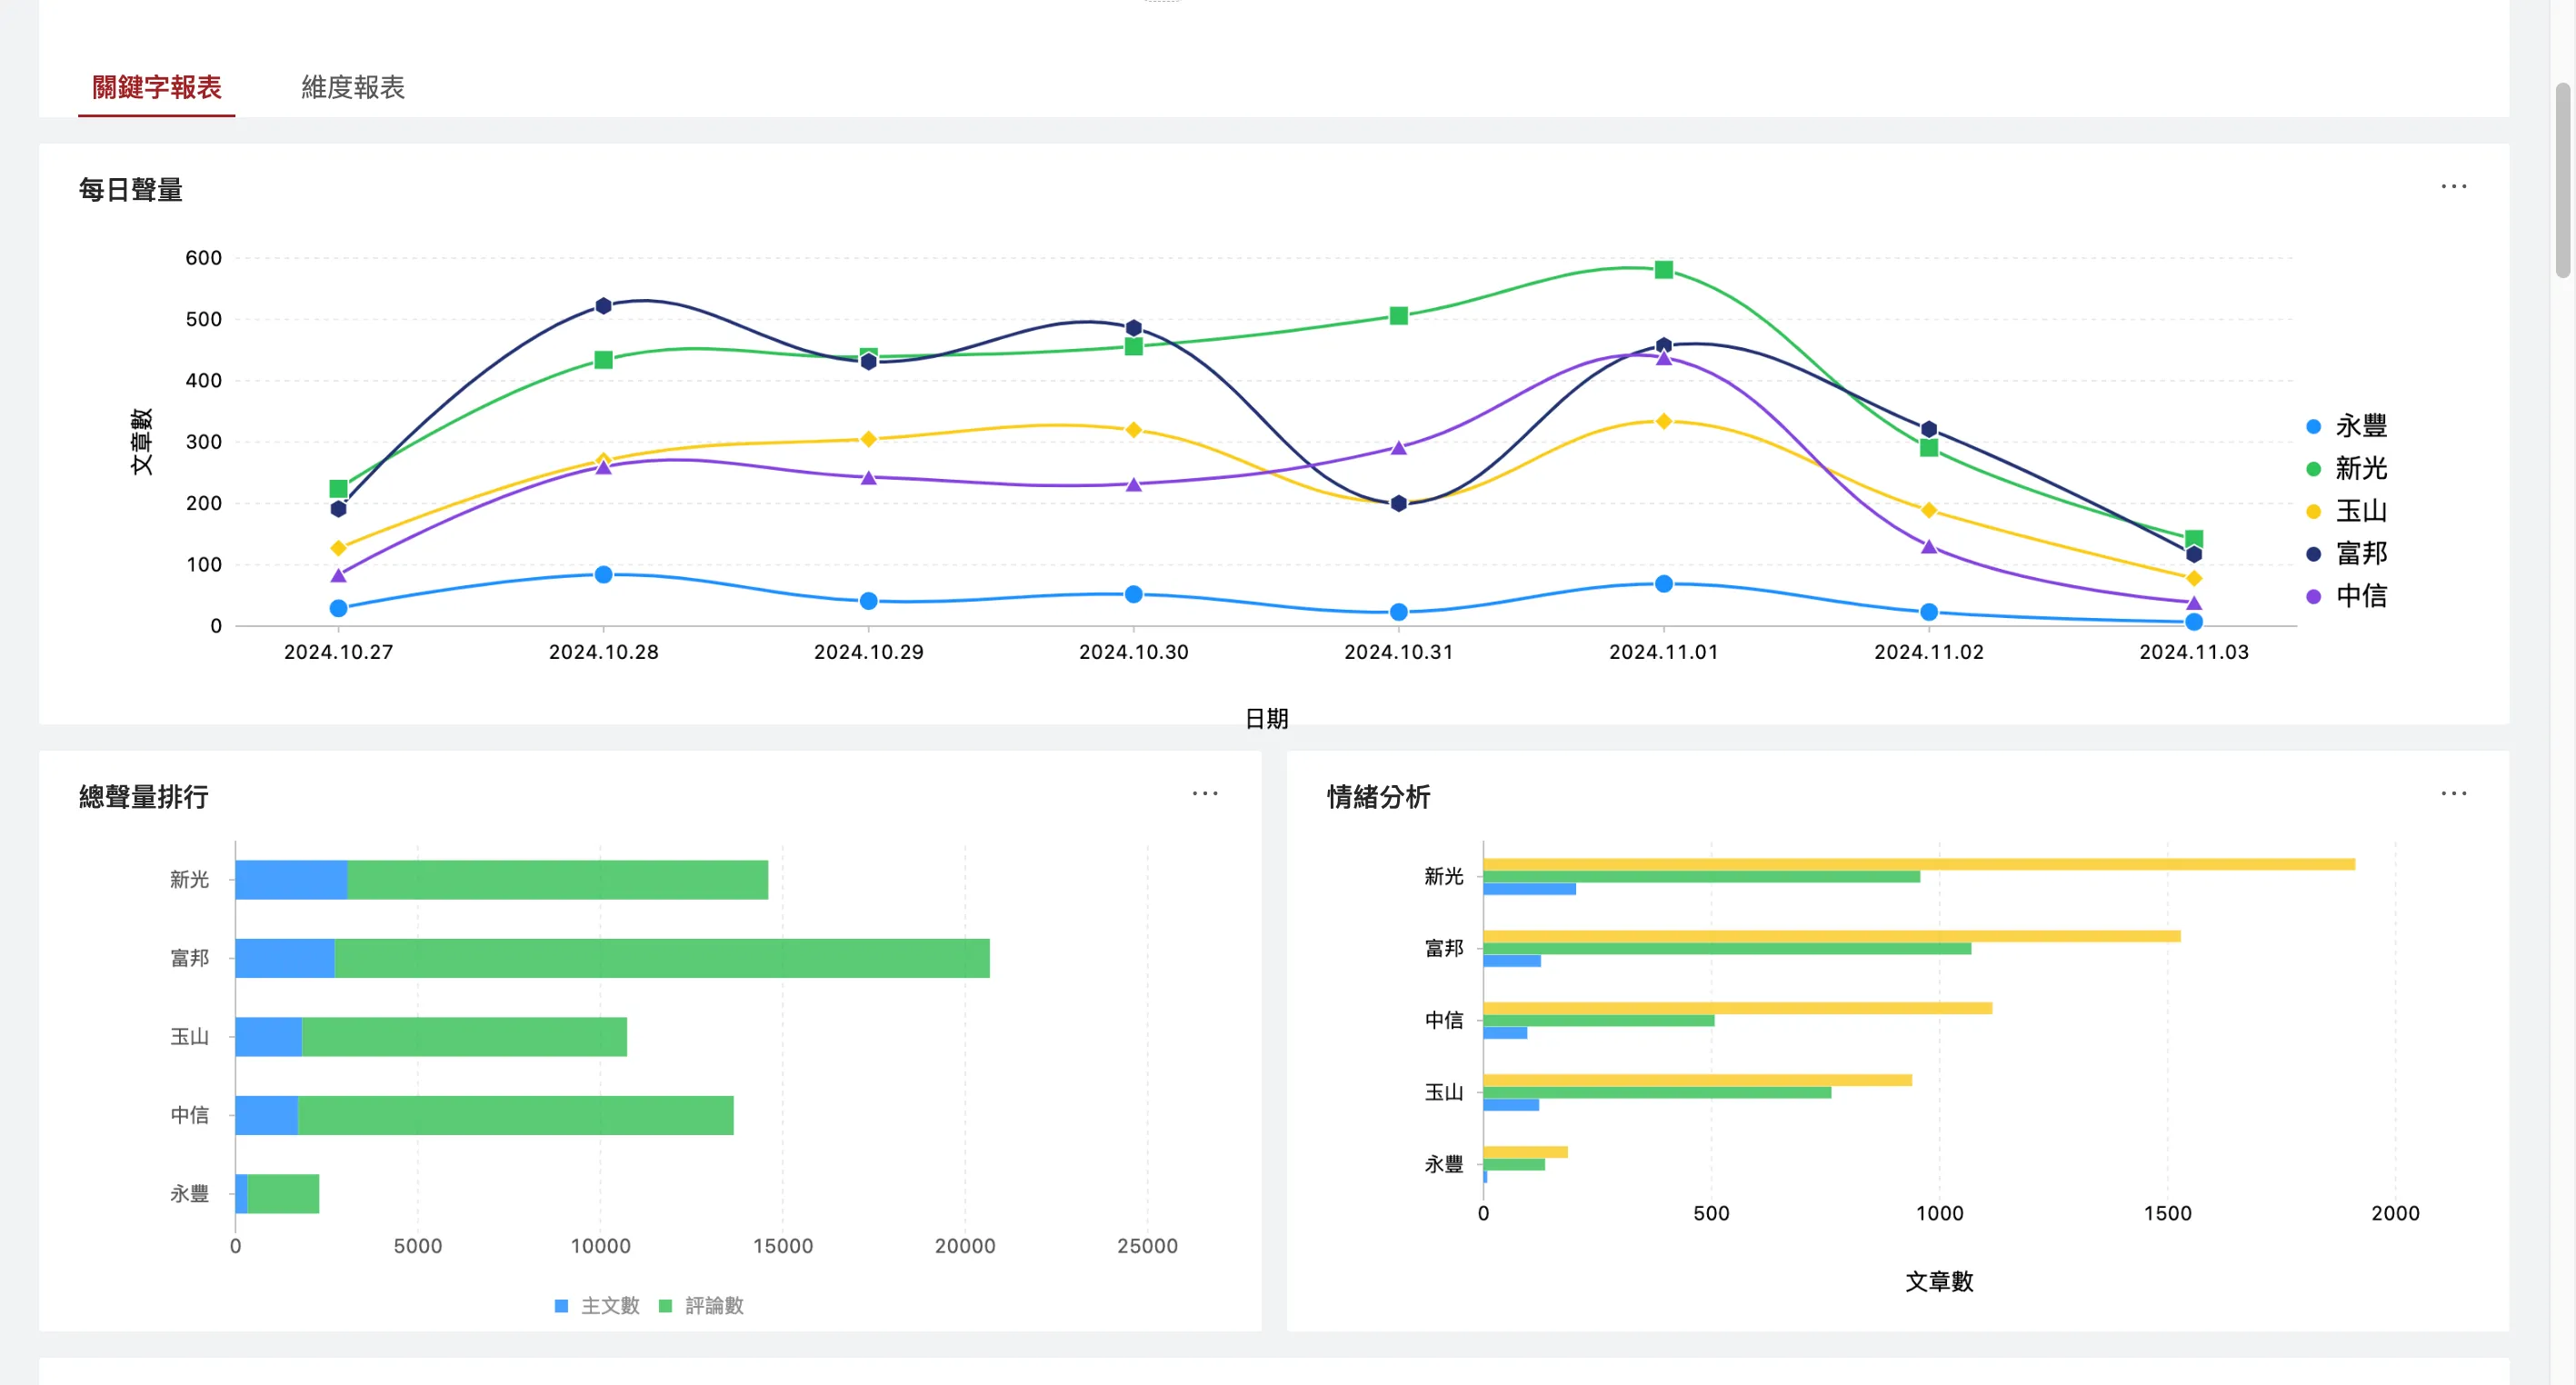Toggle 永豐 series in daily chart legend
Screen dimensions: 2576x1385
pos(2346,426)
